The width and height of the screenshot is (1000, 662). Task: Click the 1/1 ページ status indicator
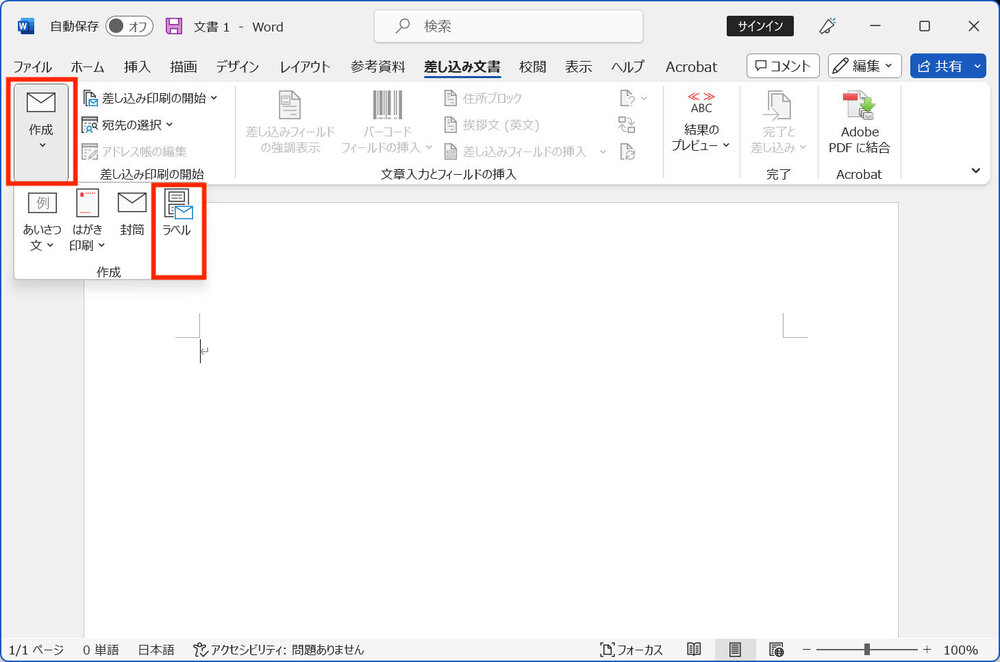(x=36, y=650)
